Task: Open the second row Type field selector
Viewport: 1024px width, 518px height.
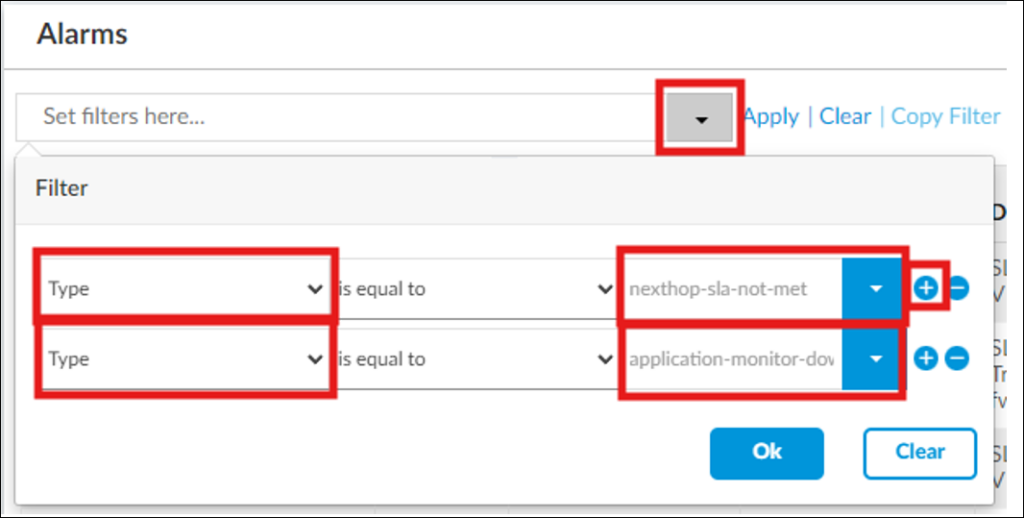Action: [185, 359]
